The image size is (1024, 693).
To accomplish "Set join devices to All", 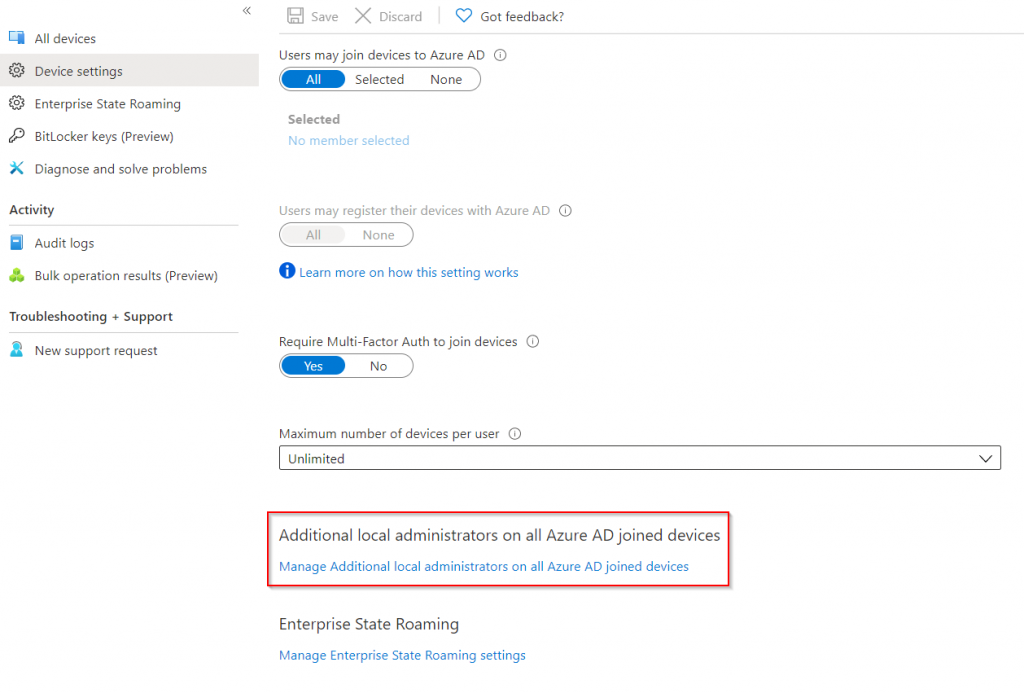I will pyautogui.click(x=313, y=79).
